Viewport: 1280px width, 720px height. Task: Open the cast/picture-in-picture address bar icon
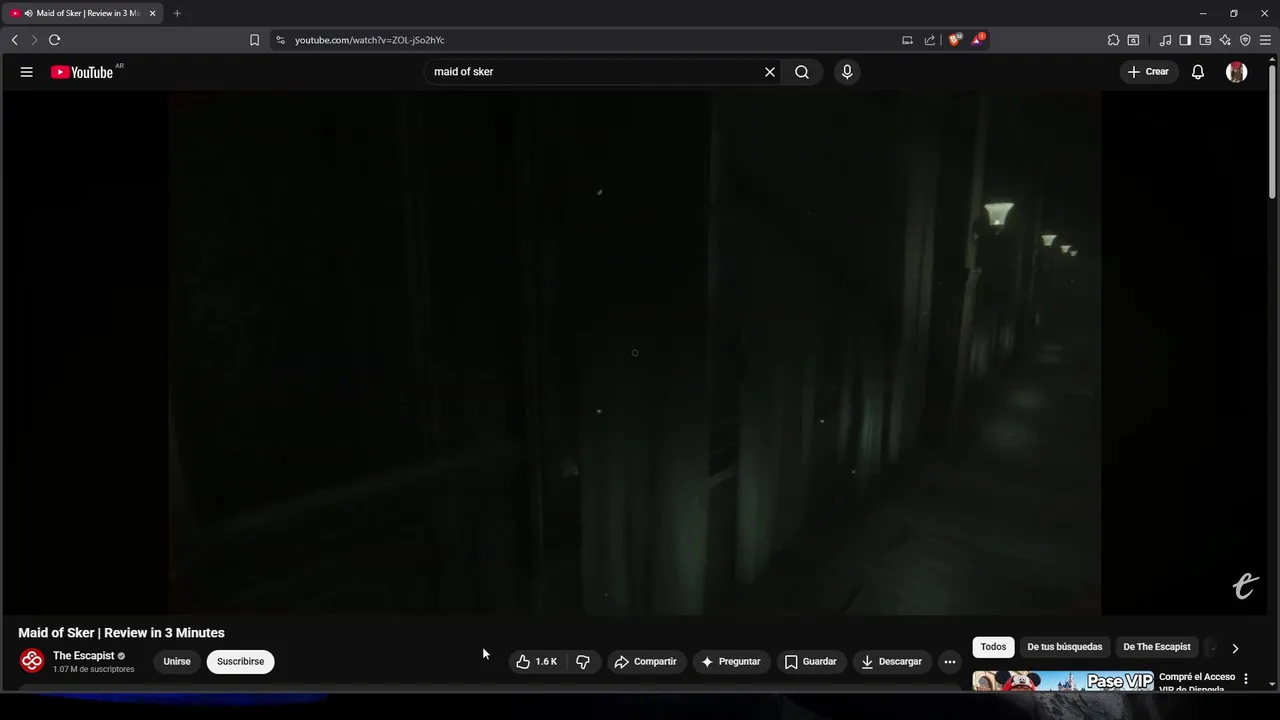pyautogui.click(x=907, y=40)
